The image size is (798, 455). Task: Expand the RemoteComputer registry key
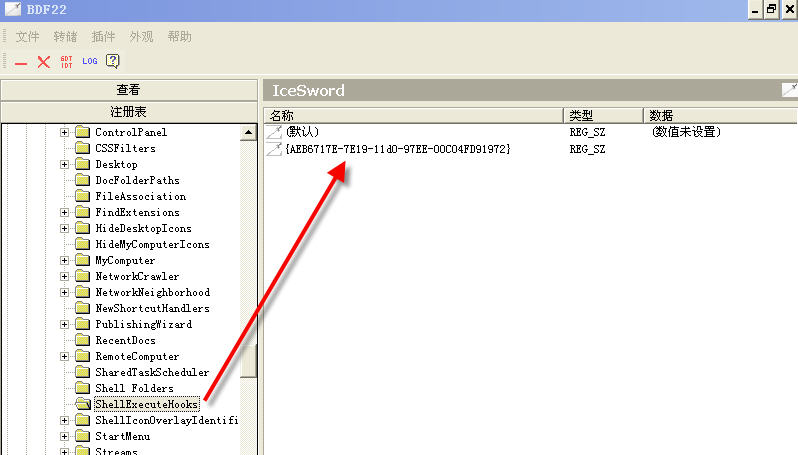point(64,356)
